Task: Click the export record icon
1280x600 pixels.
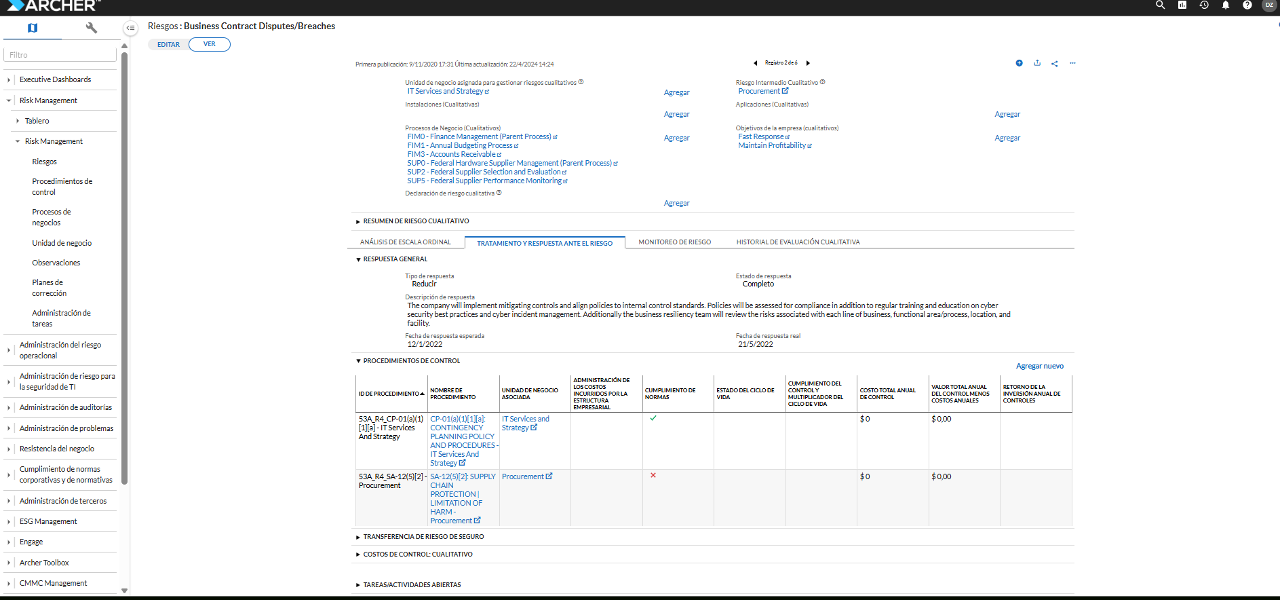Action: point(1037,63)
